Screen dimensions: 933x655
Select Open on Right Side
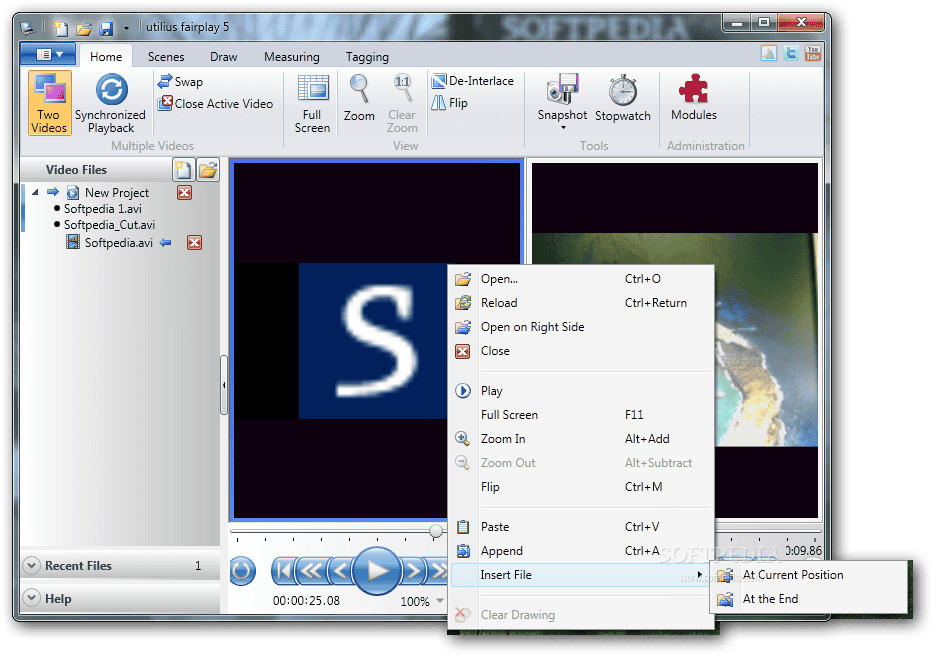pos(581,327)
